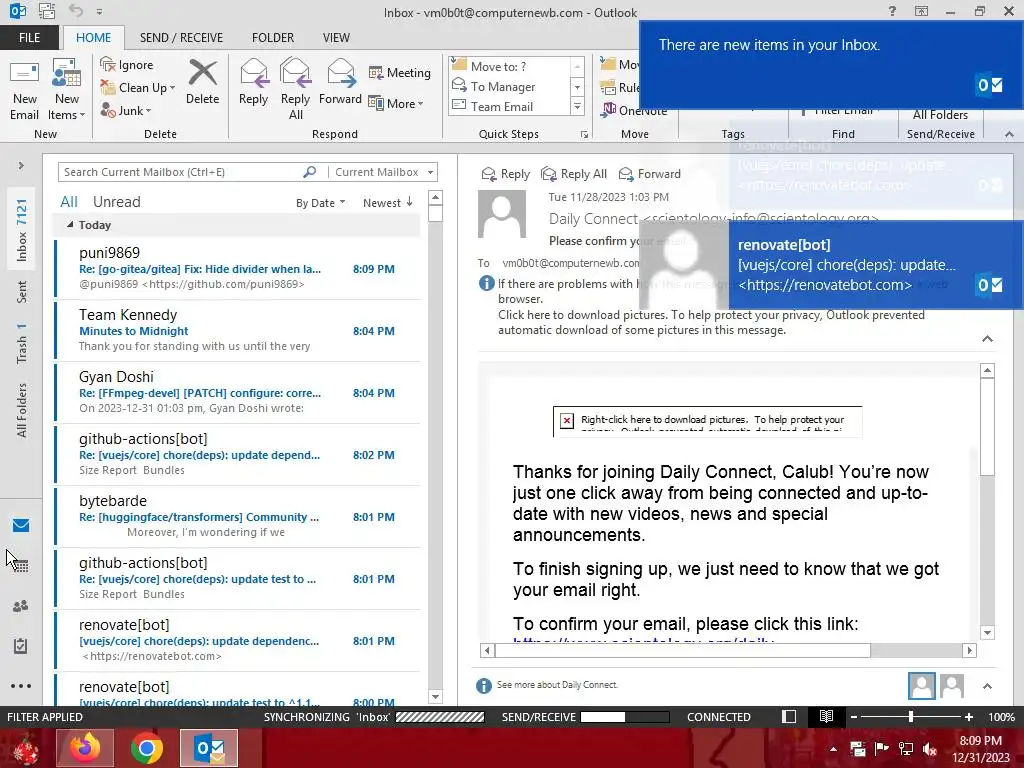Expand the Quick Steps gallery
The height and width of the screenshot is (768, 1024).
tap(577, 106)
